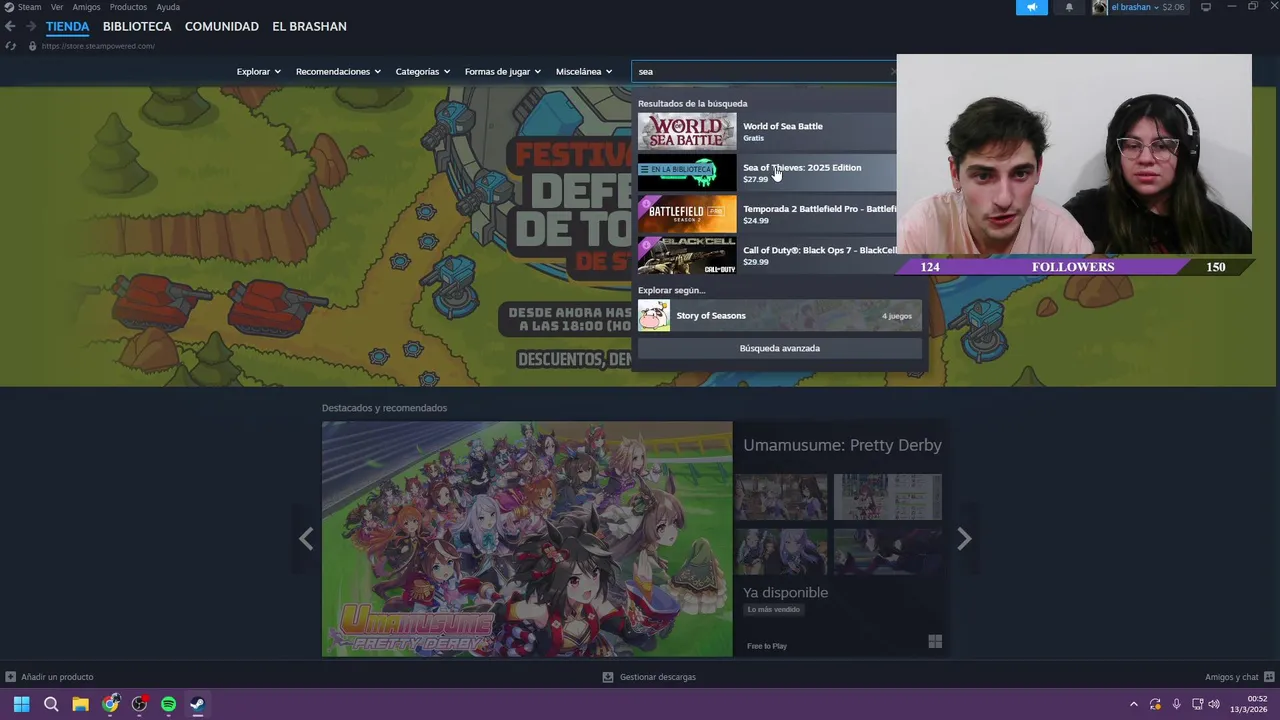1280x720 pixels.
Task: Switch to the COMUNIDAD tab
Action: 222,27
